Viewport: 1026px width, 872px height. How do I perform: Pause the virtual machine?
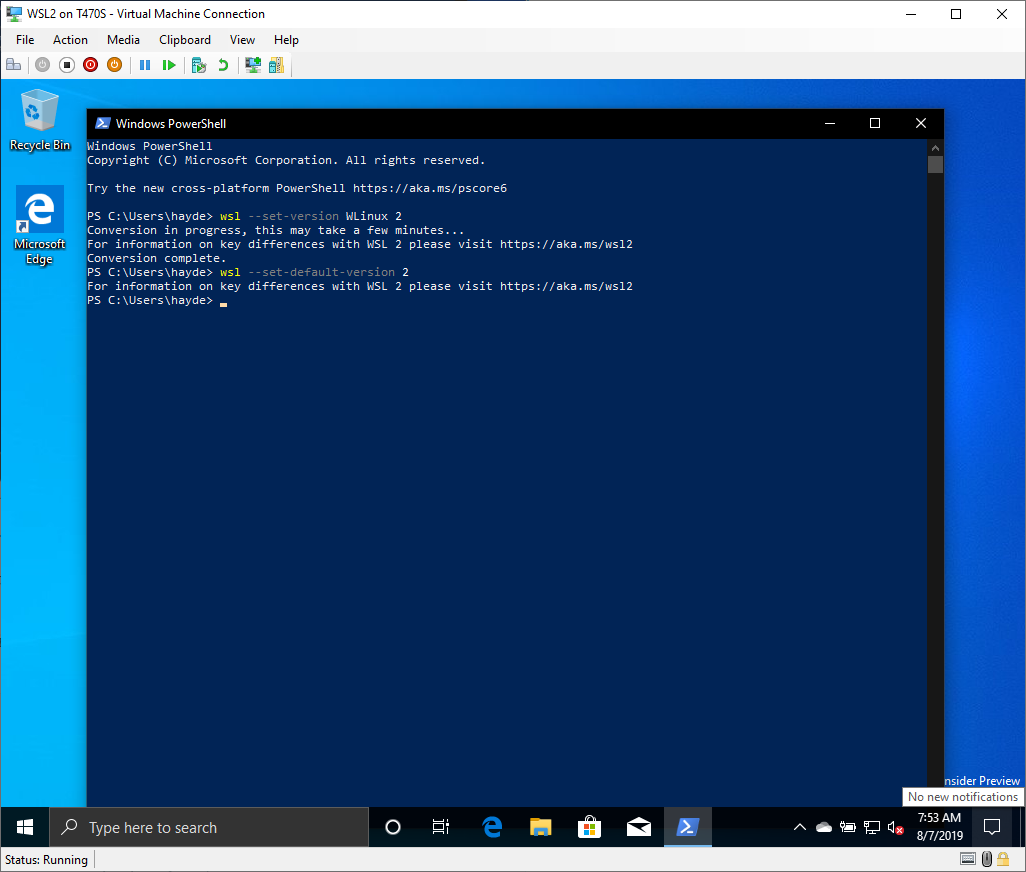click(x=144, y=64)
